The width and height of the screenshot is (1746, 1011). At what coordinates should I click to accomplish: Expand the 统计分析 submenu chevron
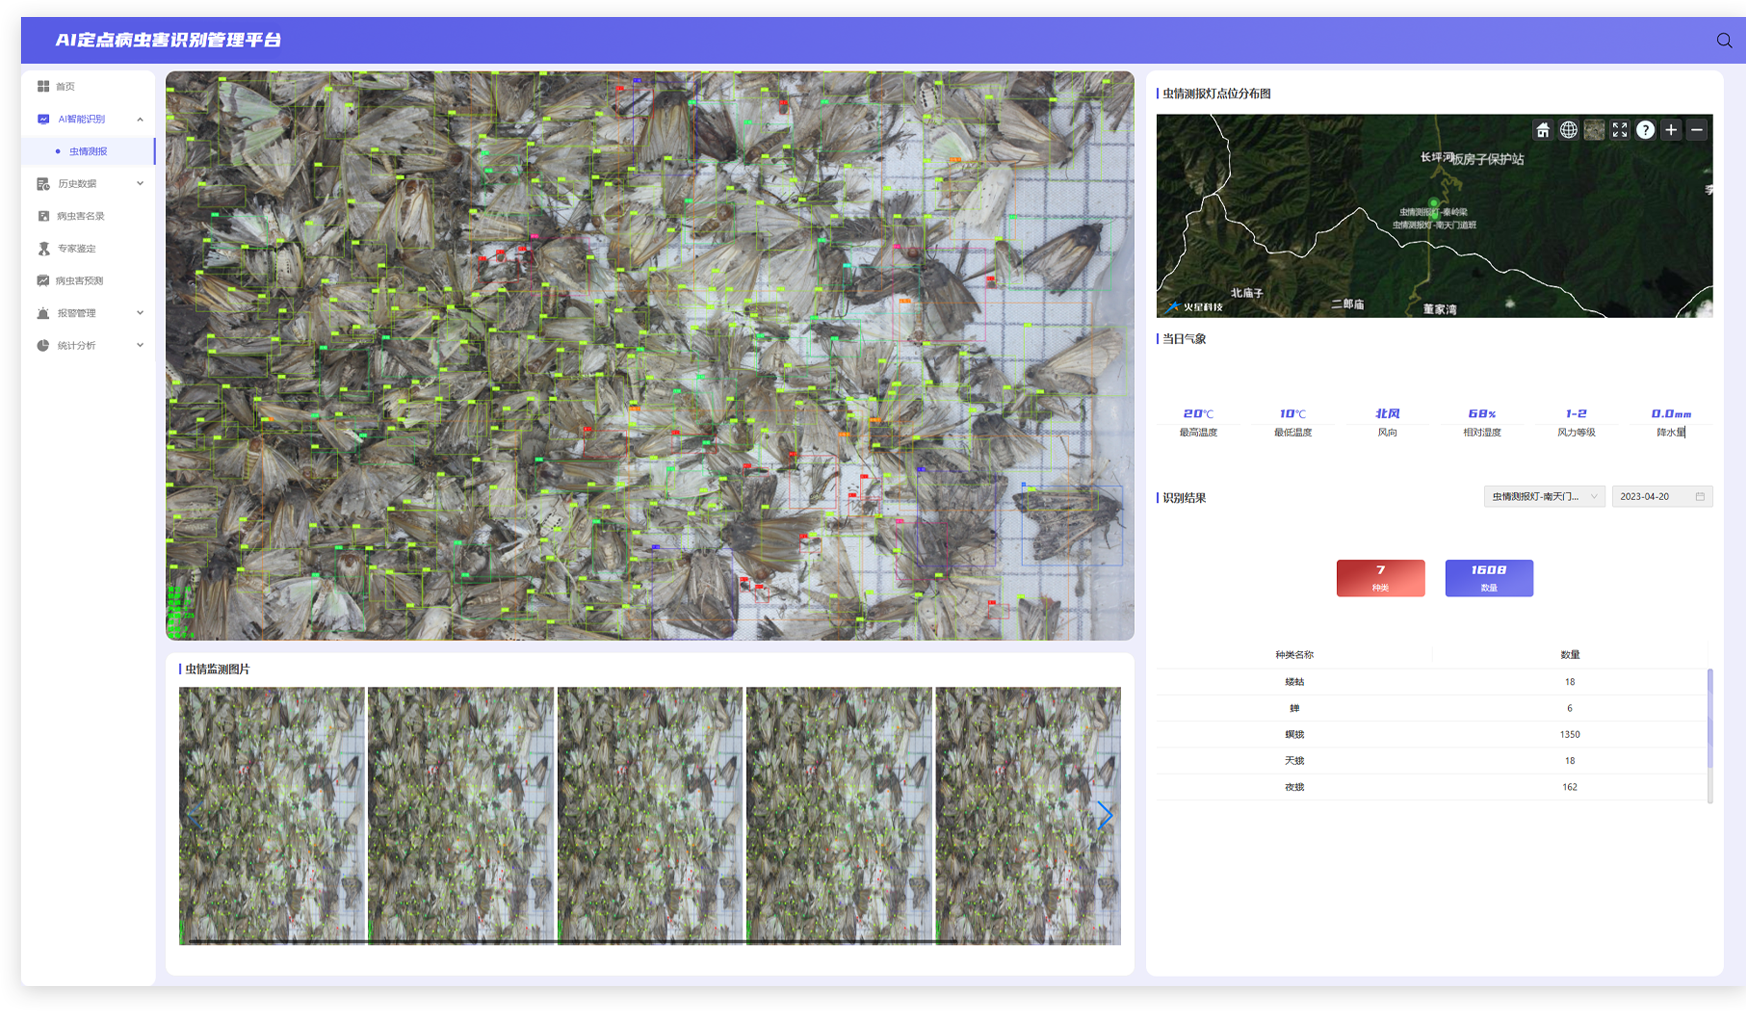[140, 345]
